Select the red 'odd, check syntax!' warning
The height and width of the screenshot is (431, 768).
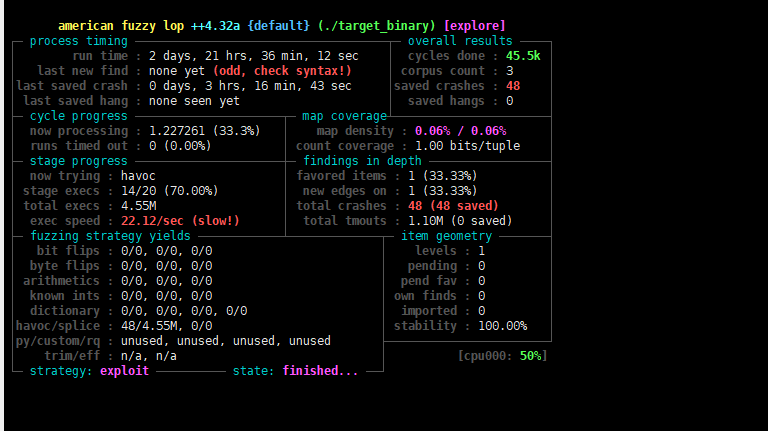tap(282, 71)
